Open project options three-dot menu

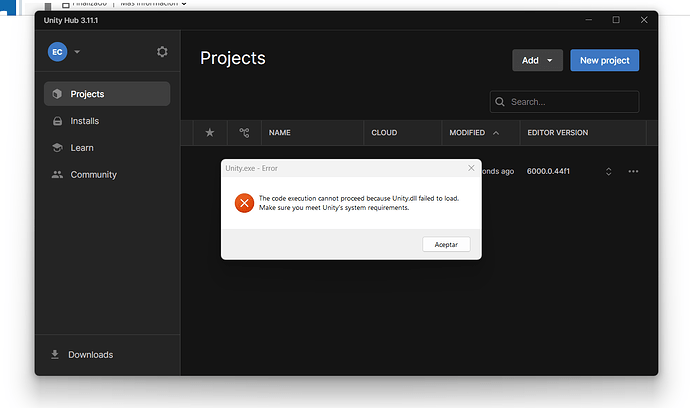[633, 172]
